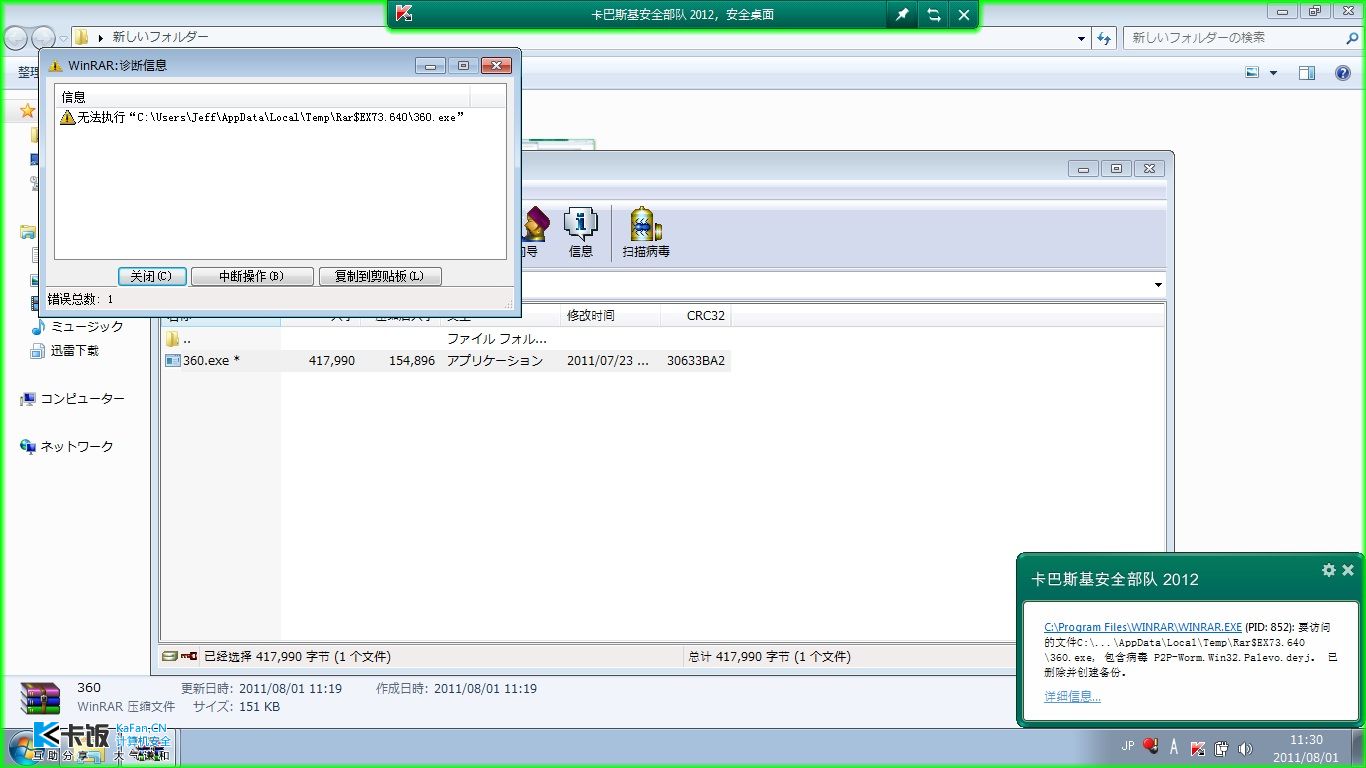Click the pin icon on Kaspersky safe desktop bar

(902, 15)
